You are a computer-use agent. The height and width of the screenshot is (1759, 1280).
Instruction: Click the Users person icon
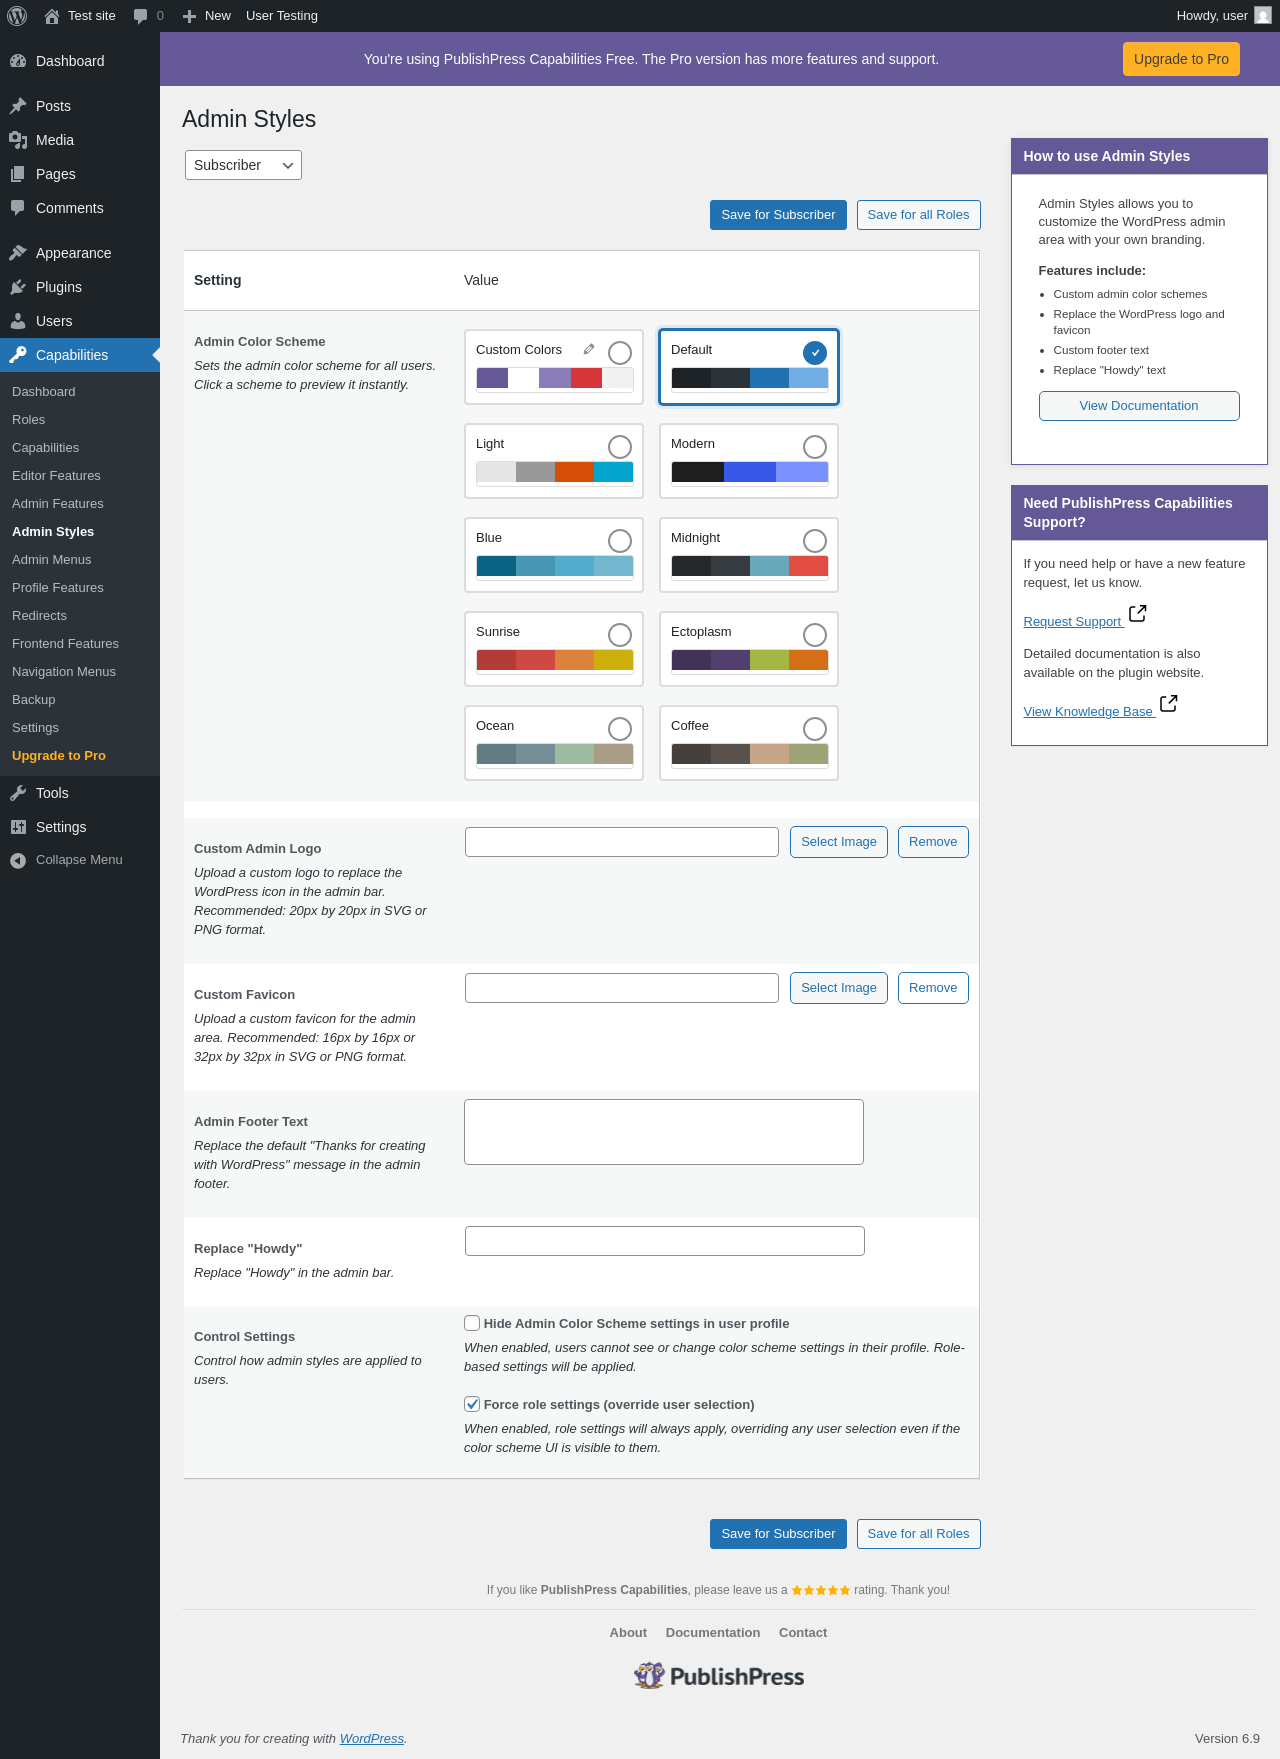[18, 321]
